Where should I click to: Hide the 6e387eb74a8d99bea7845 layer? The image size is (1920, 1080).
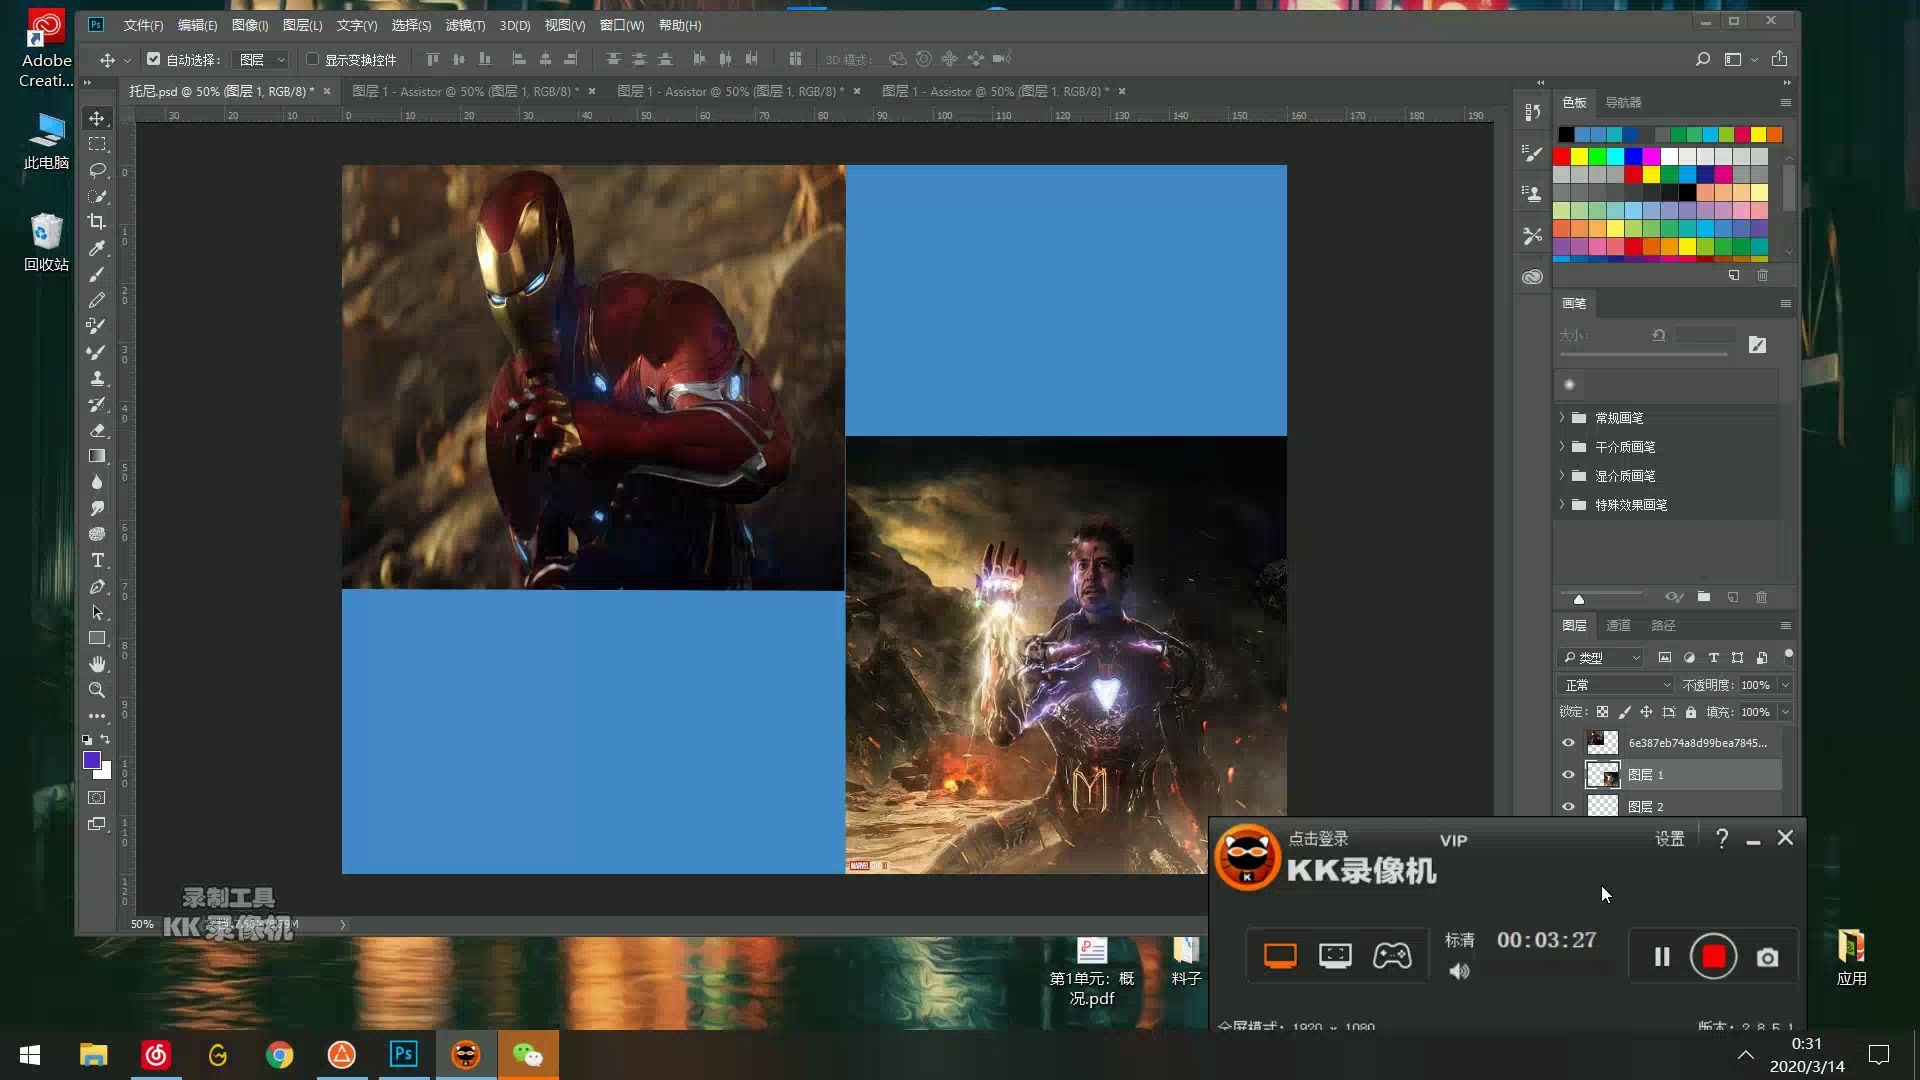click(x=1568, y=742)
